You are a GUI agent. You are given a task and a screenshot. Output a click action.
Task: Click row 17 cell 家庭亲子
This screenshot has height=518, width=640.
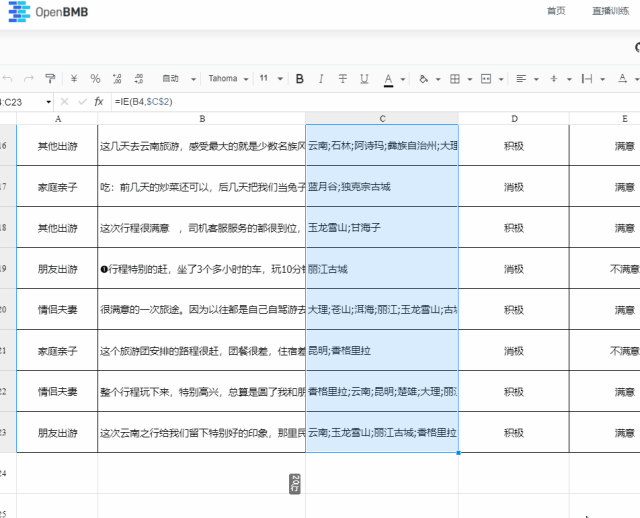pyautogui.click(x=57, y=187)
